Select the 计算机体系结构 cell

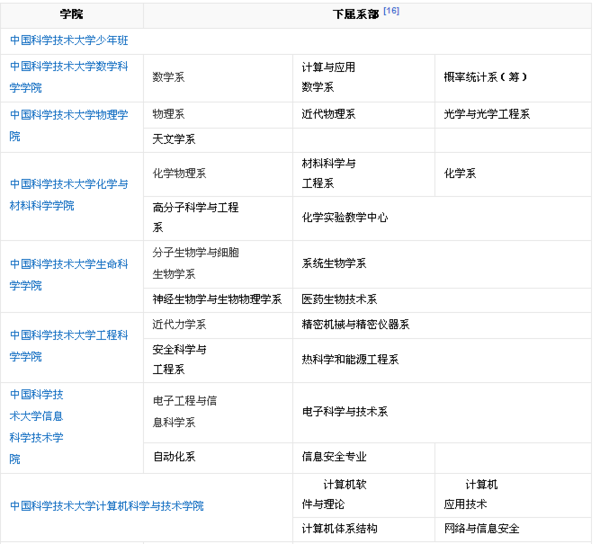(364, 529)
